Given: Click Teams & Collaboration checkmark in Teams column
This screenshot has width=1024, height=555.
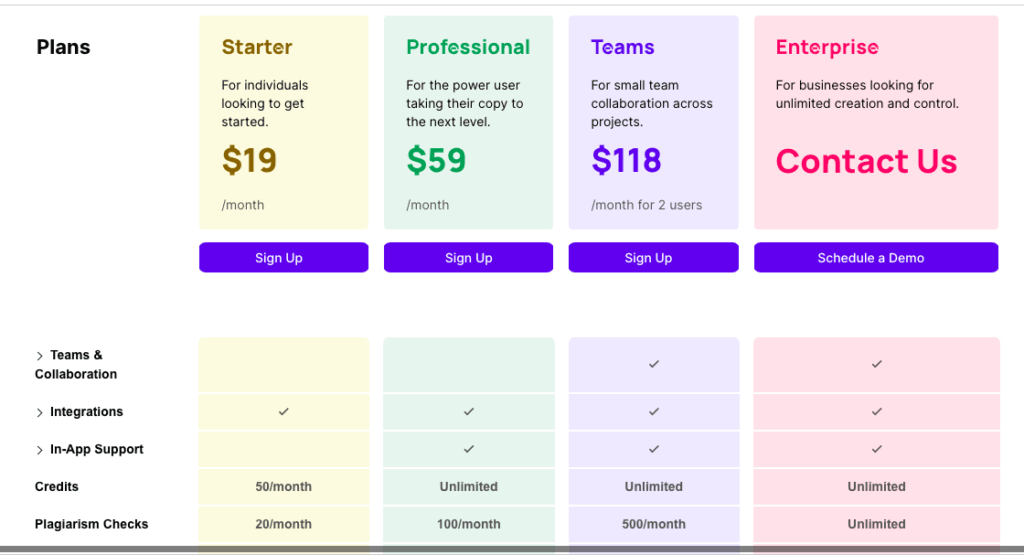Looking at the screenshot, I should coord(654,364).
